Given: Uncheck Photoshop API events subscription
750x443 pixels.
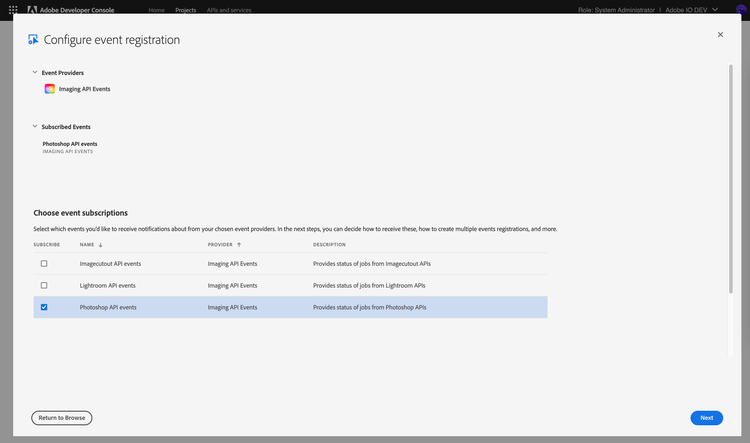Looking at the screenshot, I should pyautogui.click(x=44, y=307).
